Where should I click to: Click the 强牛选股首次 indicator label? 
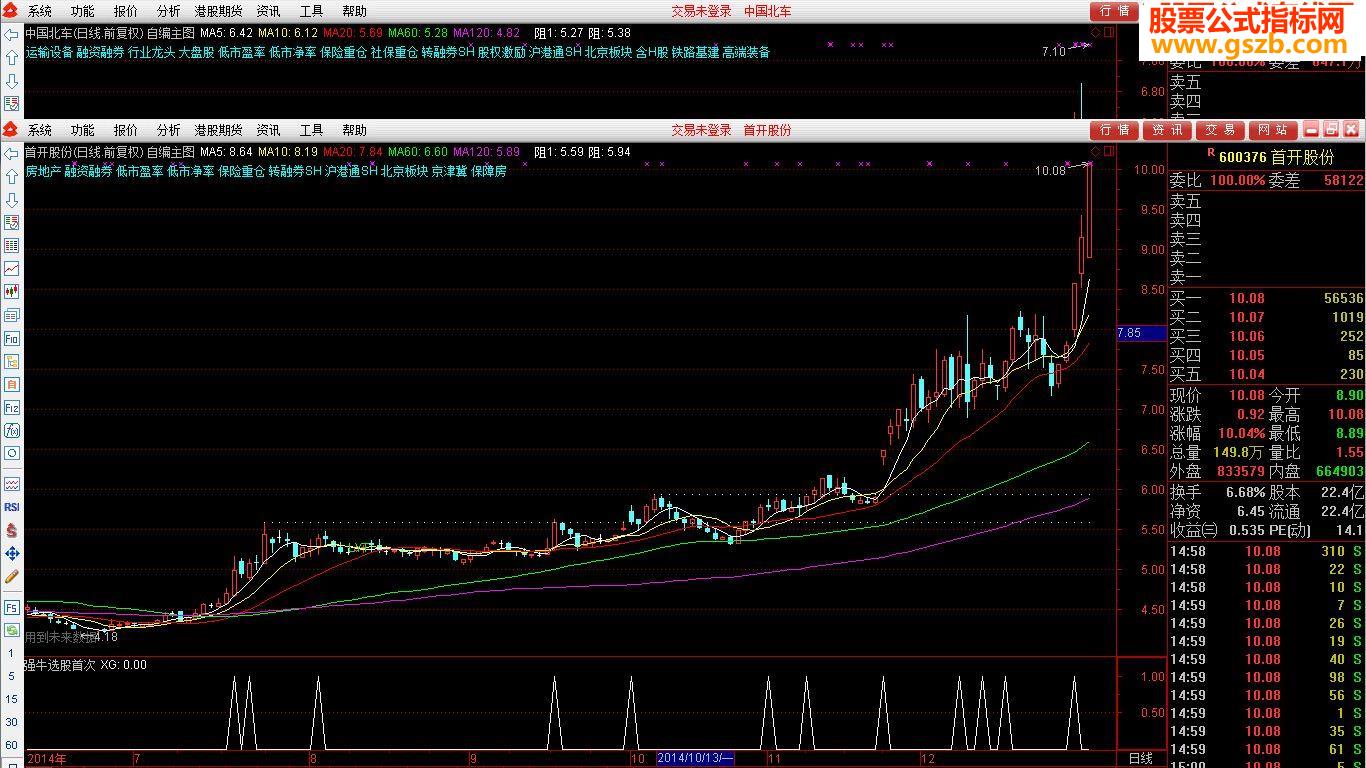coord(60,664)
